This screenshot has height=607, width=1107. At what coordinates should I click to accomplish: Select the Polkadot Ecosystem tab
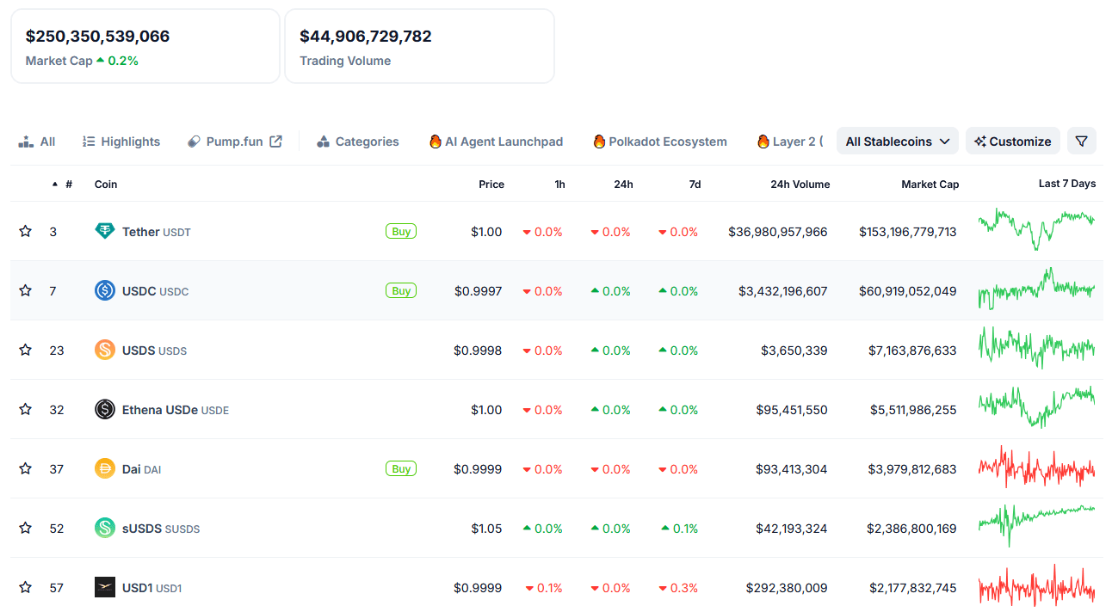click(x=660, y=141)
